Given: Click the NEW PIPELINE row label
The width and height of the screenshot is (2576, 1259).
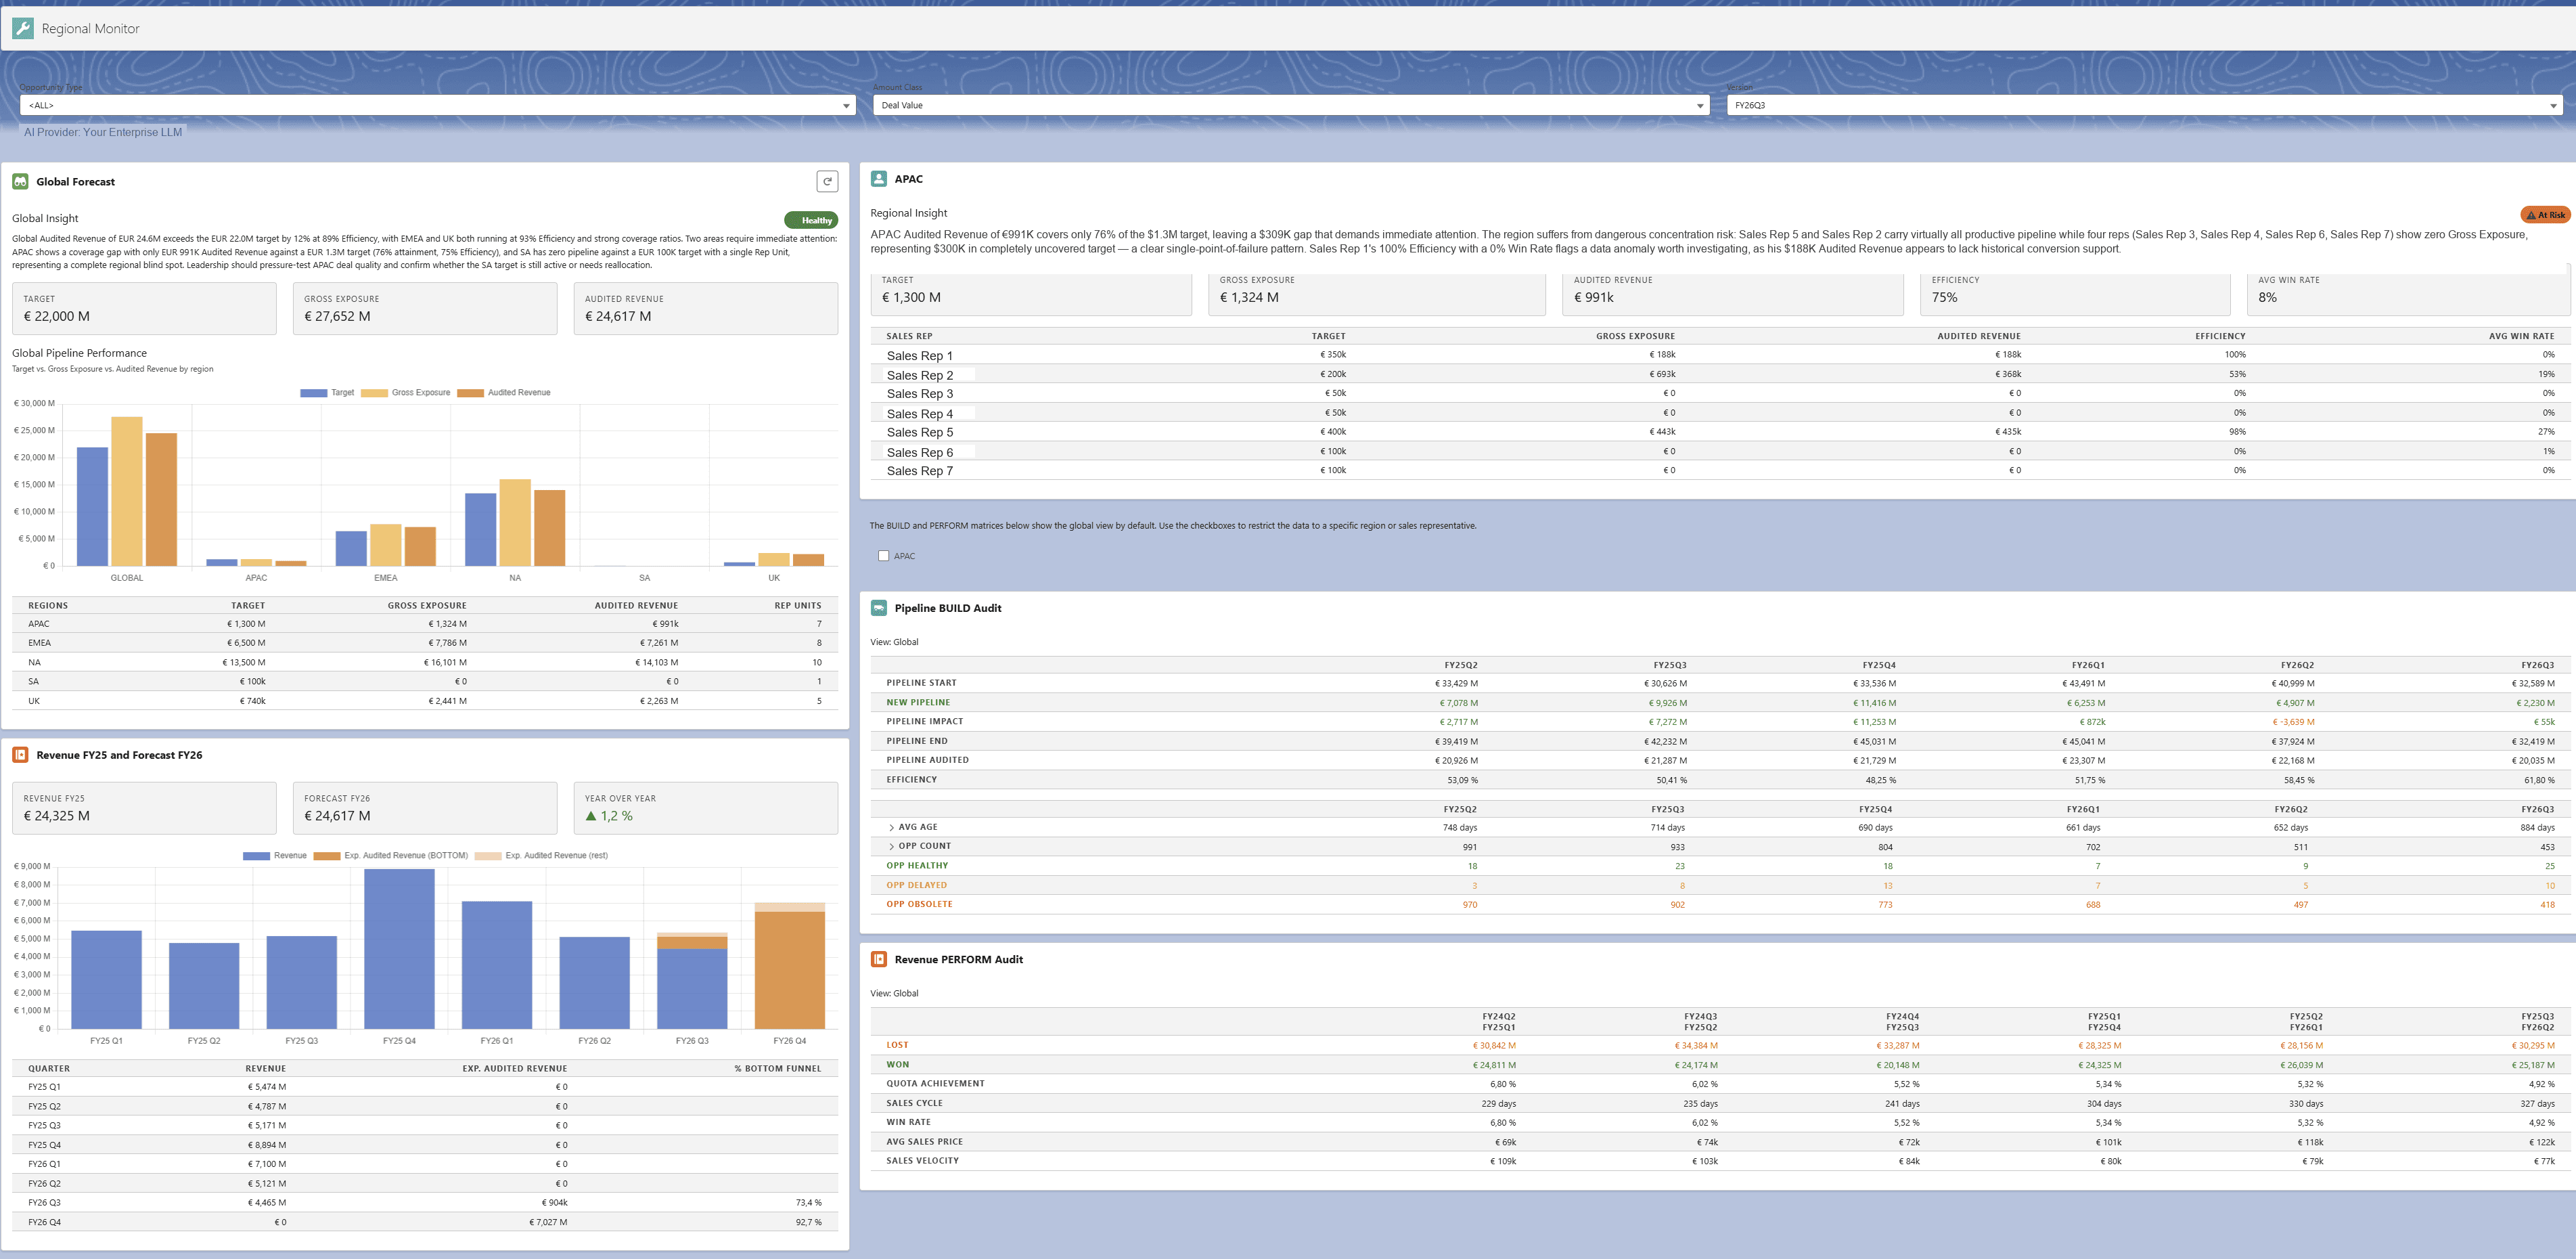Looking at the screenshot, I should coord(918,702).
